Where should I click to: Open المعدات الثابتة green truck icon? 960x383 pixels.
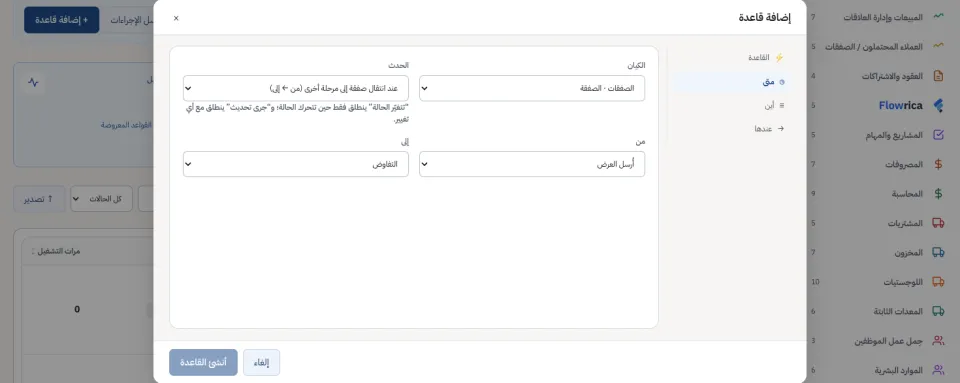938,311
